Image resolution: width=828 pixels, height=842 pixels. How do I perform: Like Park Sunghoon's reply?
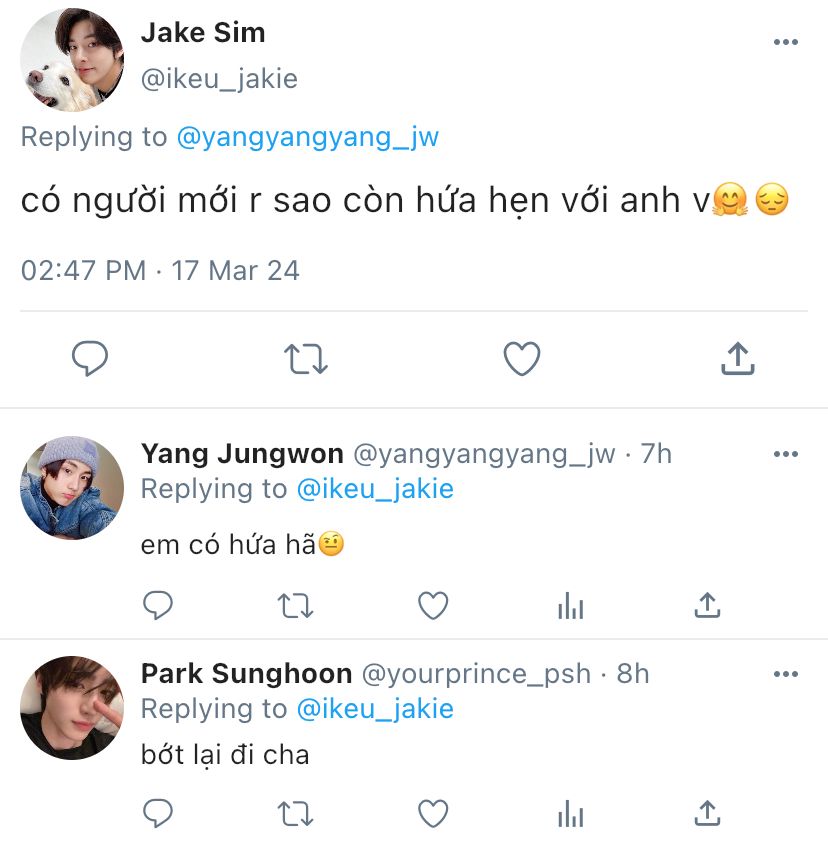click(x=432, y=813)
